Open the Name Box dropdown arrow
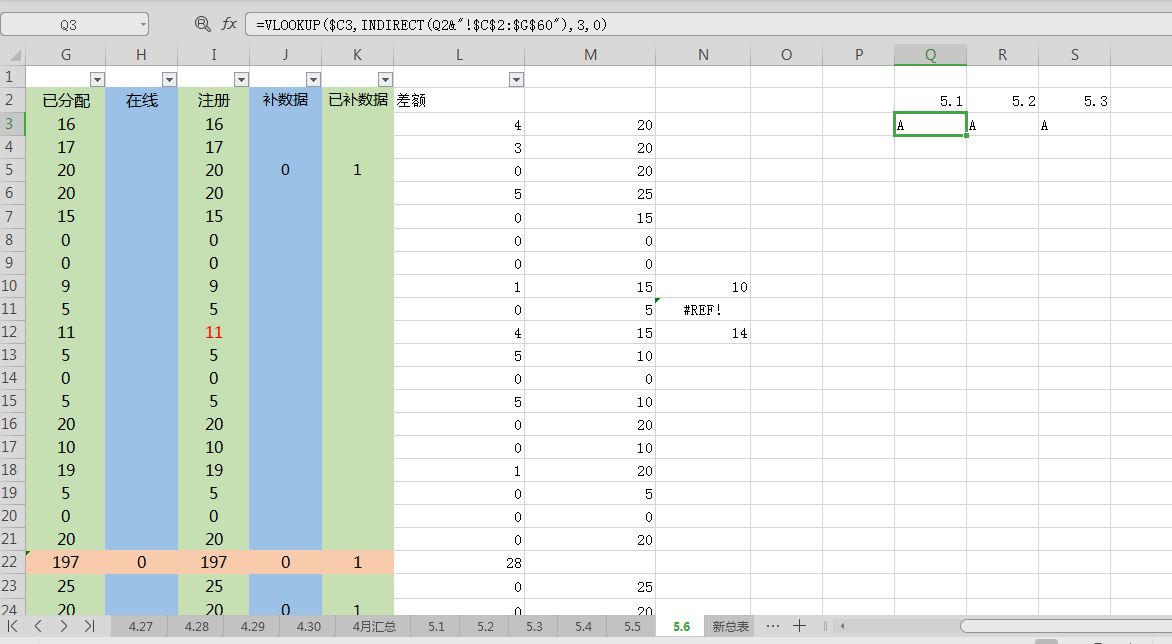The height and width of the screenshot is (644, 1172). pos(143,25)
